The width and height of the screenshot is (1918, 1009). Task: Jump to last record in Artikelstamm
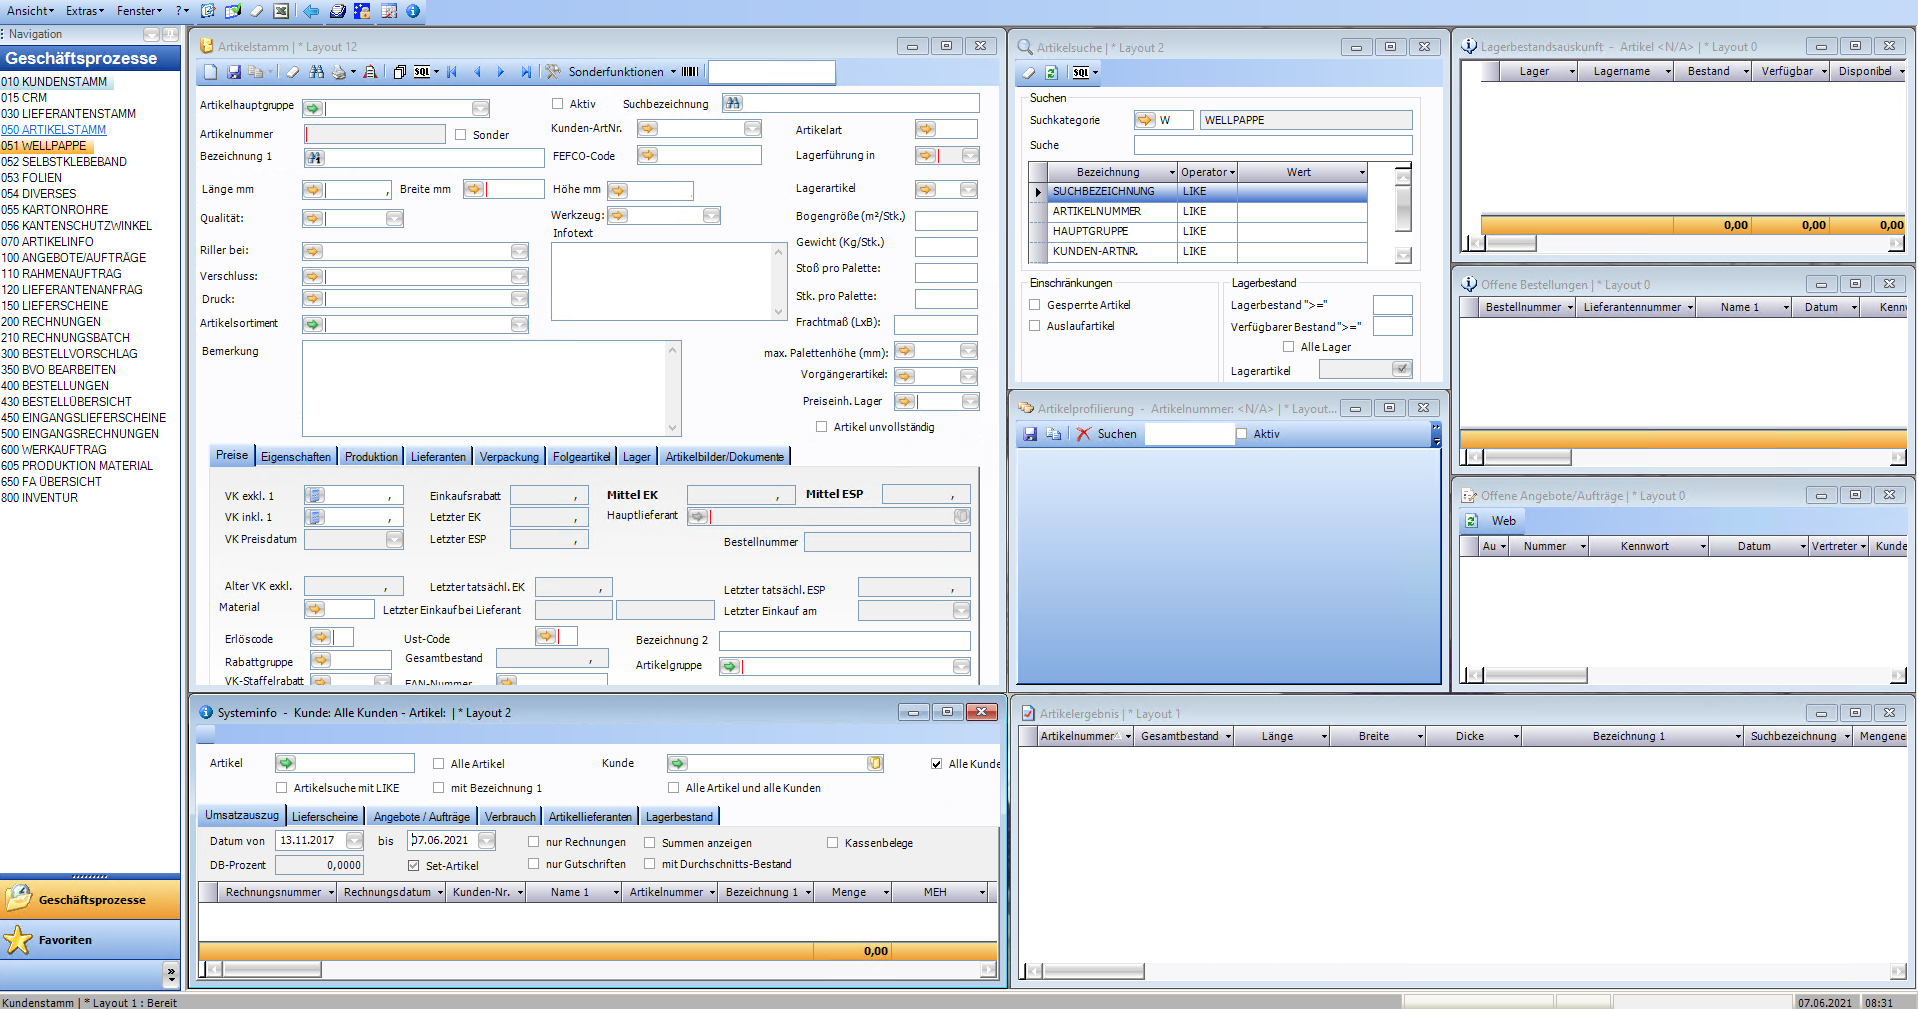click(x=526, y=72)
